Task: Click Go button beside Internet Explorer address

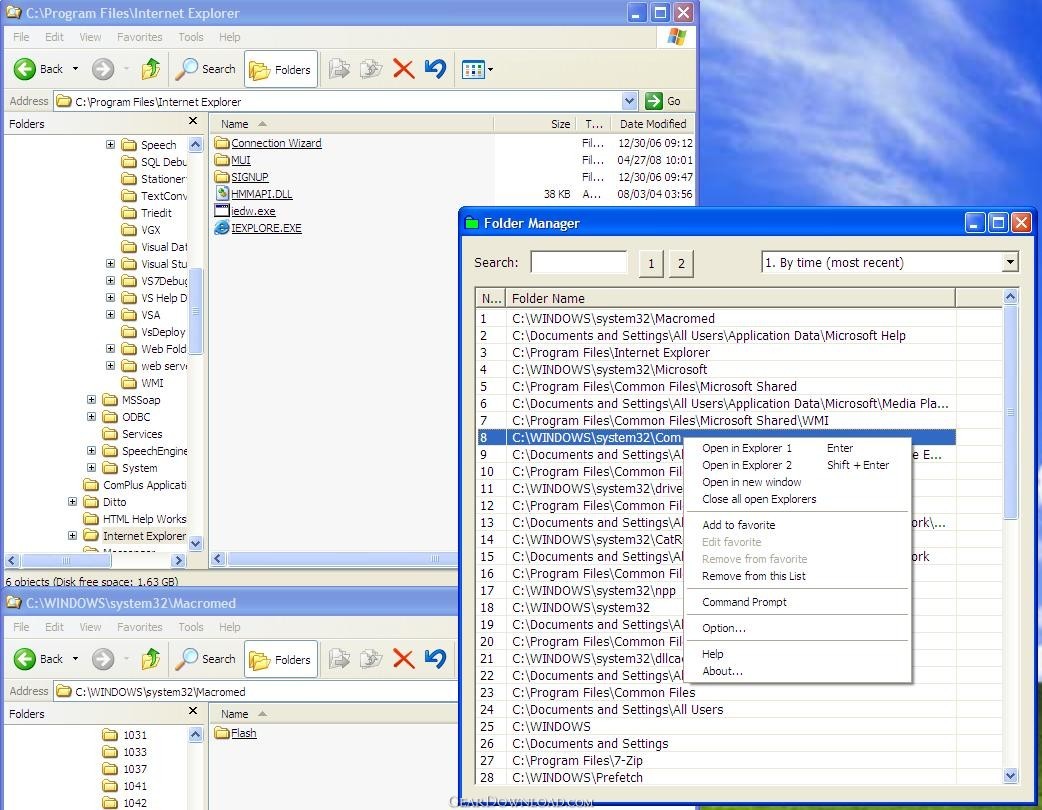Action: coord(663,101)
